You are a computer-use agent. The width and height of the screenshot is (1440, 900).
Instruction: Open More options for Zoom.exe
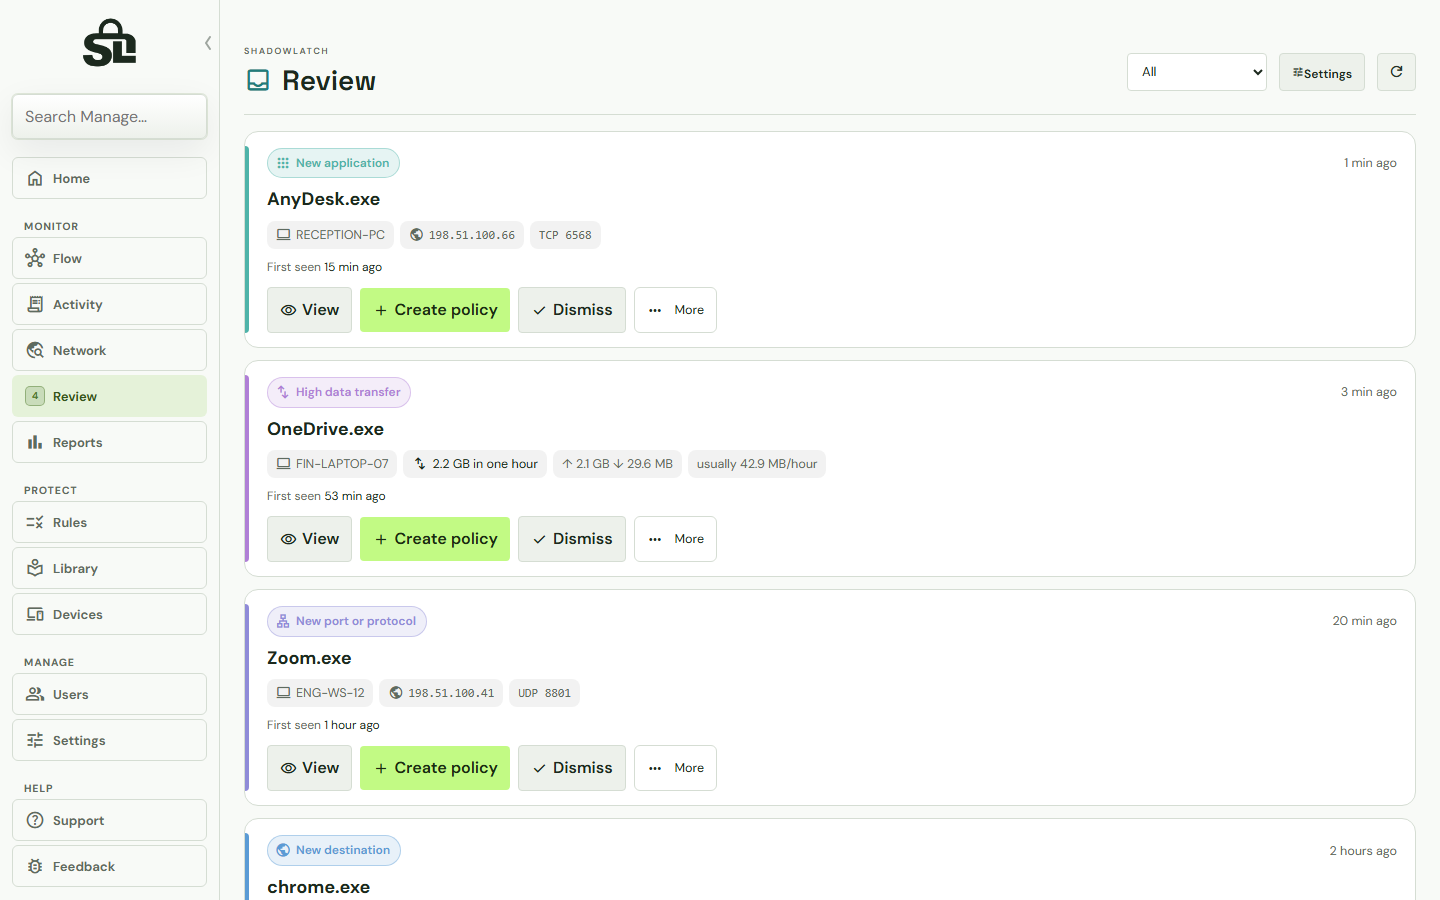pyautogui.click(x=675, y=768)
